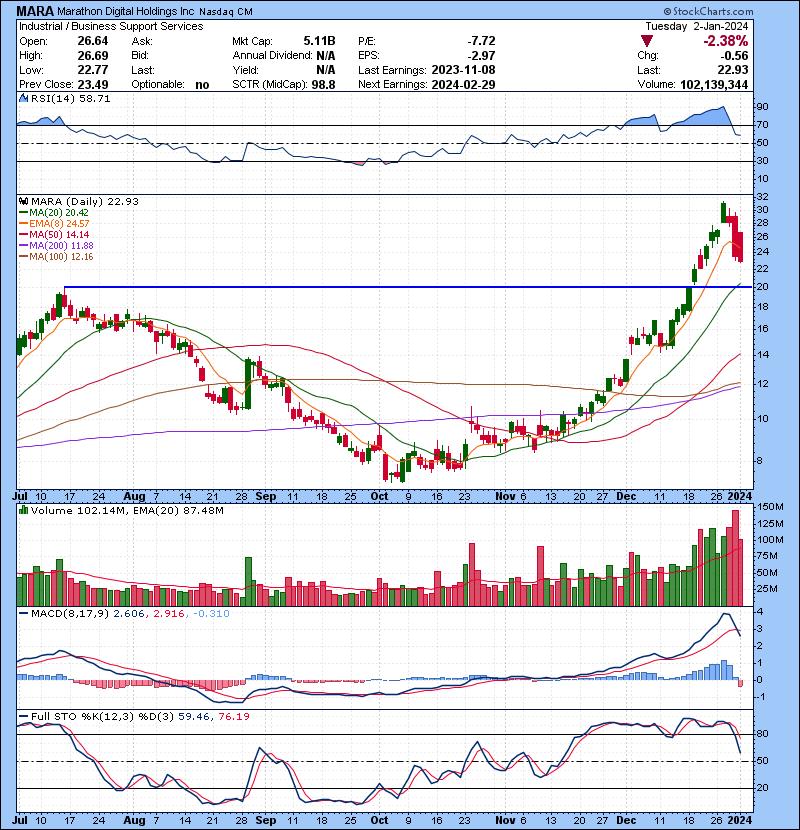Click the latest red candlestick on price chart
Viewport: 800px width, 830px height.
tap(740, 247)
